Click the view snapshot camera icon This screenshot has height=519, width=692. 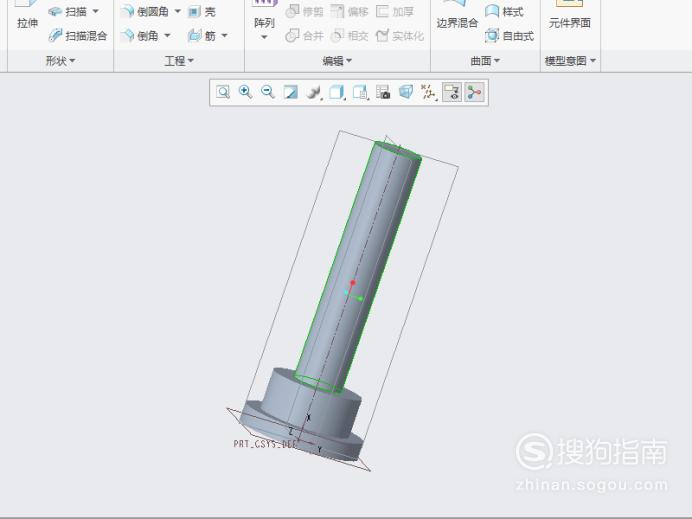[383, 92]
